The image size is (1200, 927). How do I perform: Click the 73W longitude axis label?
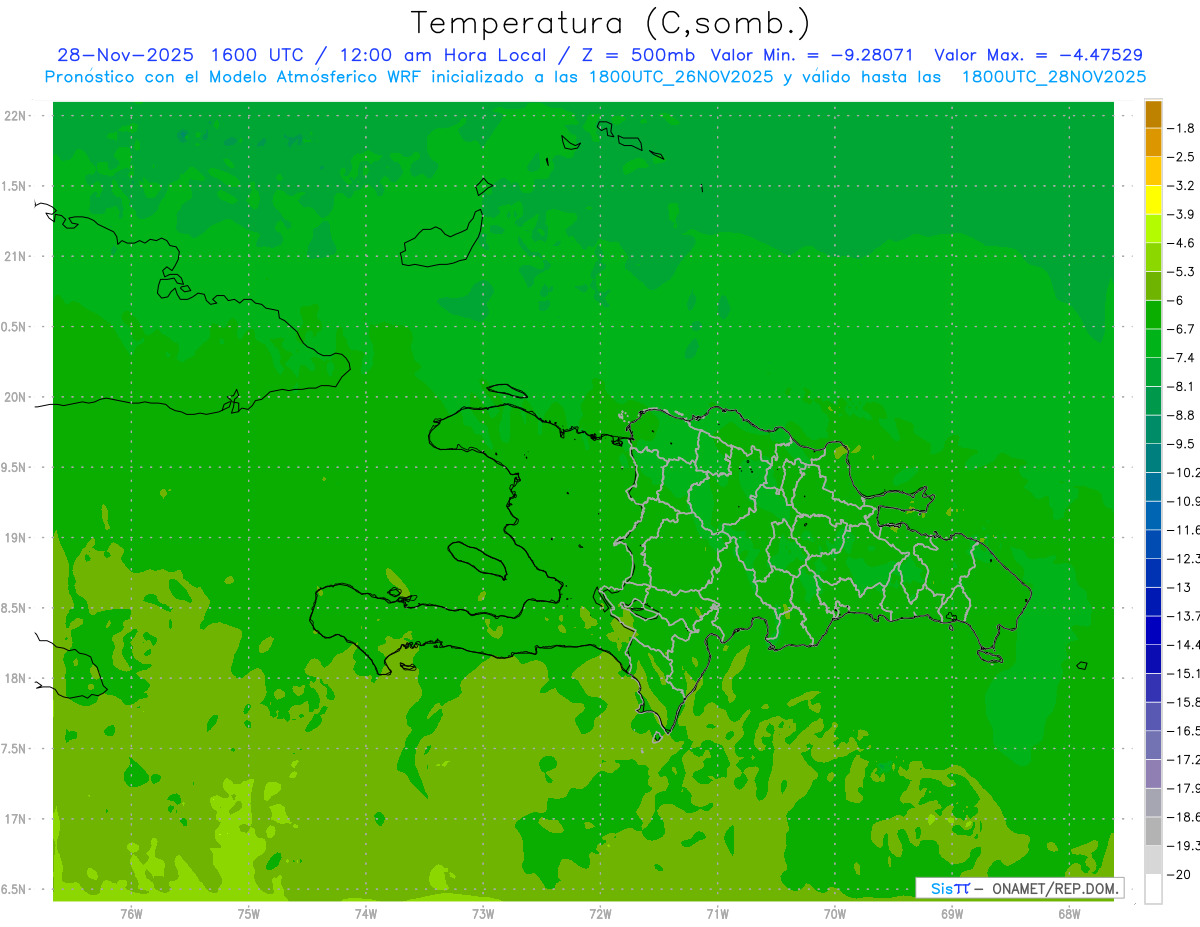(482, 913)
